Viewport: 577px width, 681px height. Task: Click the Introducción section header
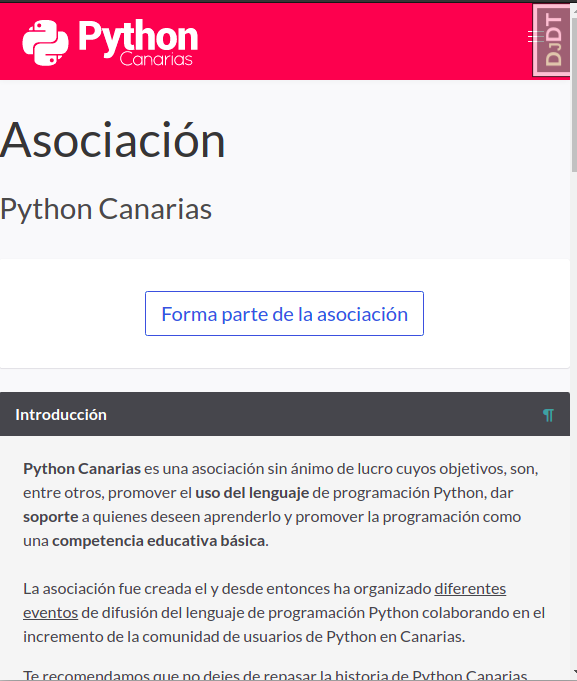(285, 414)
